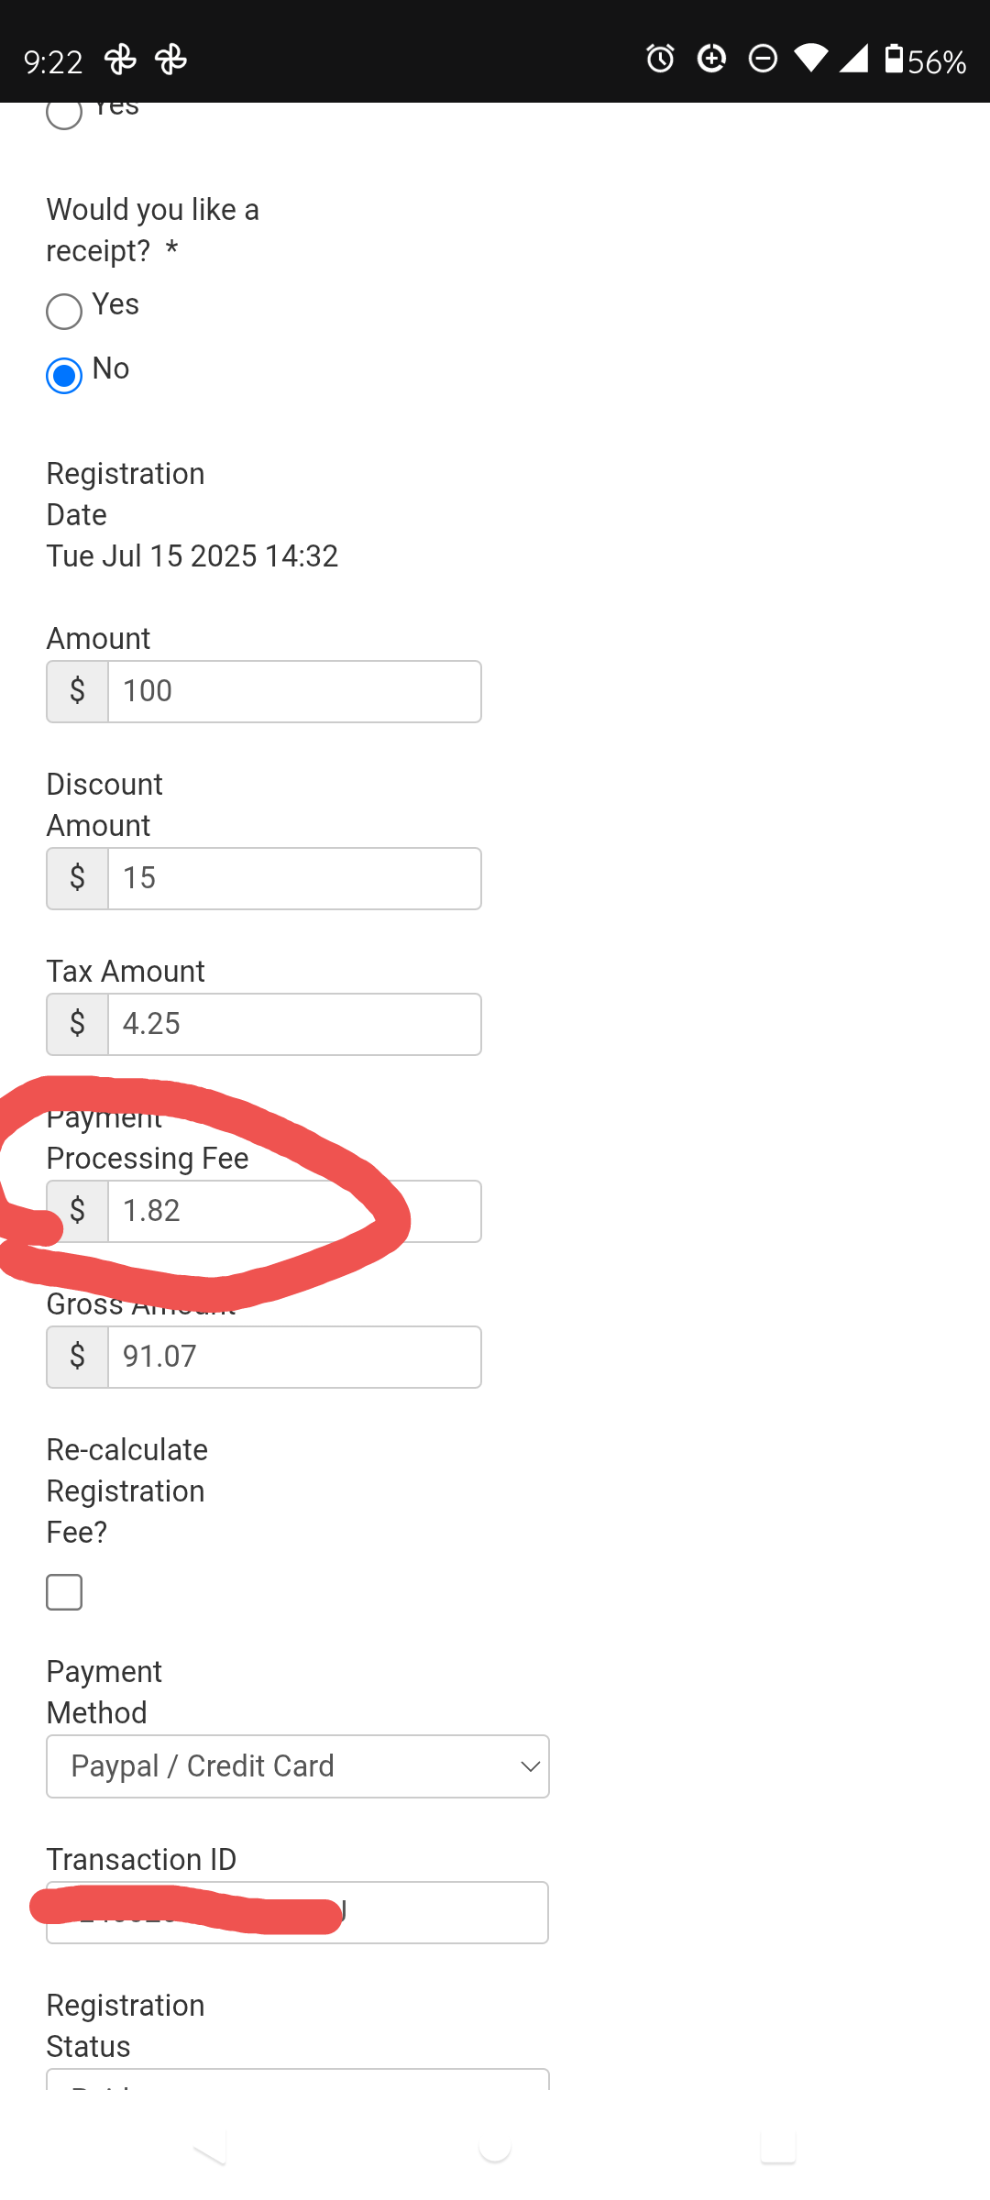Expand the Registration Status dropdown
Screen dimensions: 990x2200
[298, 2079]
